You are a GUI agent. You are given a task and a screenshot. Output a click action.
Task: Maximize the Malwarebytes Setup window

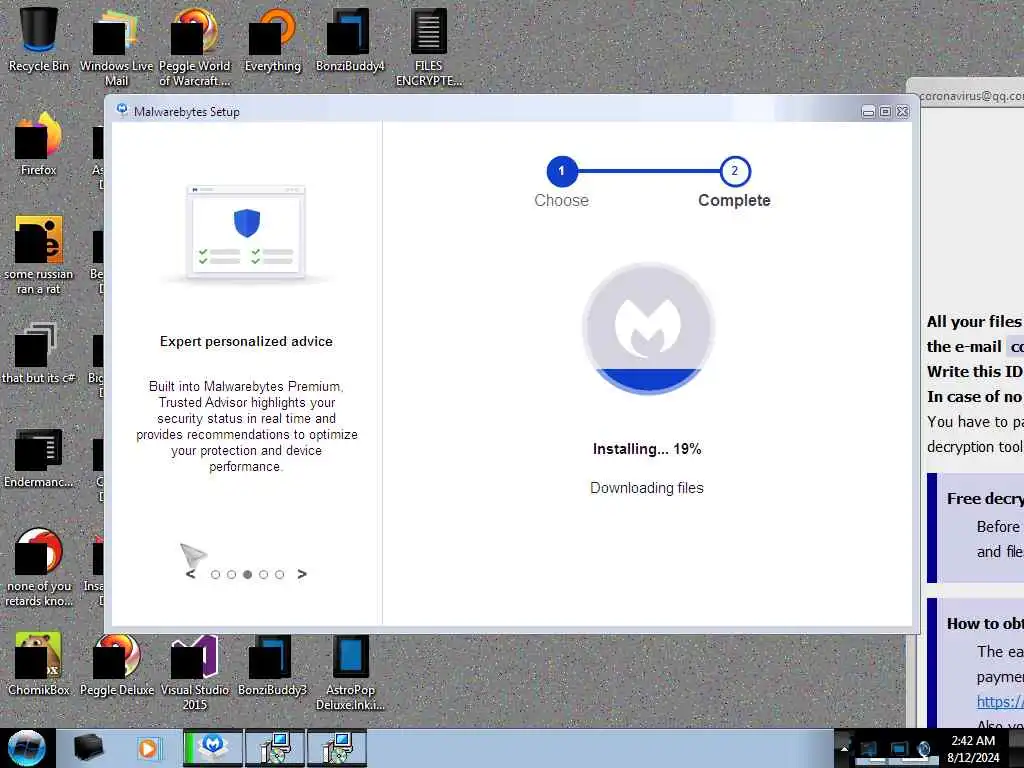[886, 112]
